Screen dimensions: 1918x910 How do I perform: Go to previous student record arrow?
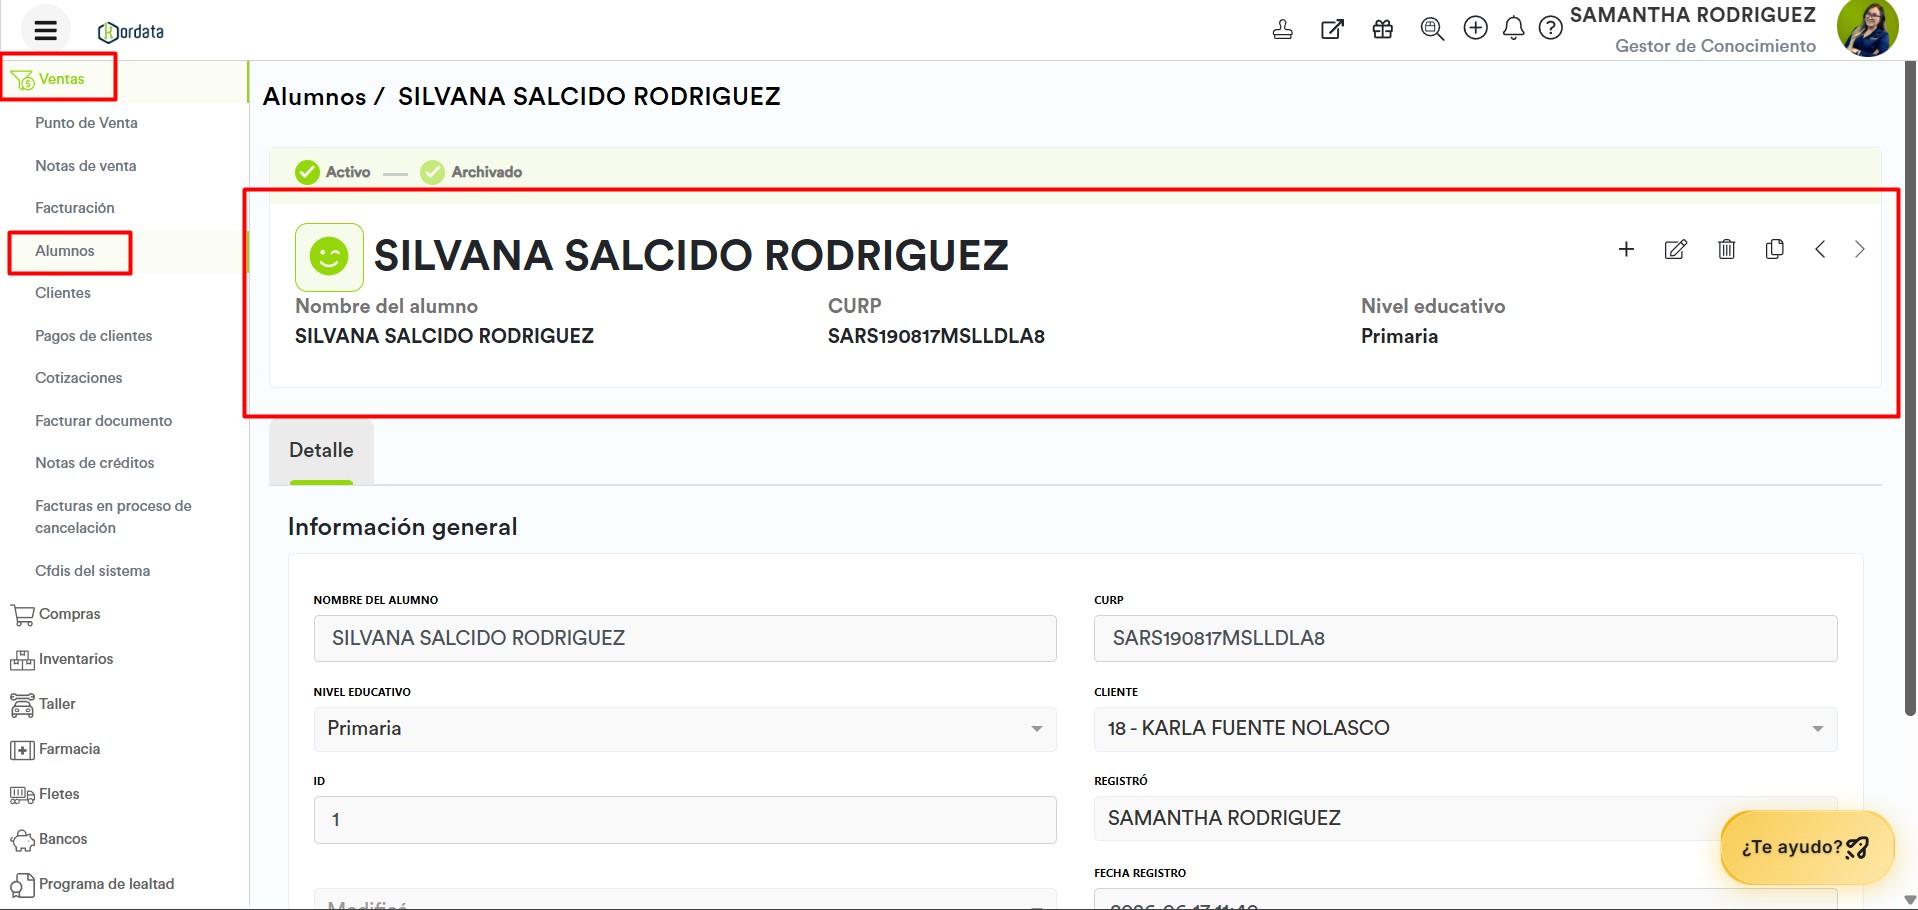point(1820,249)
